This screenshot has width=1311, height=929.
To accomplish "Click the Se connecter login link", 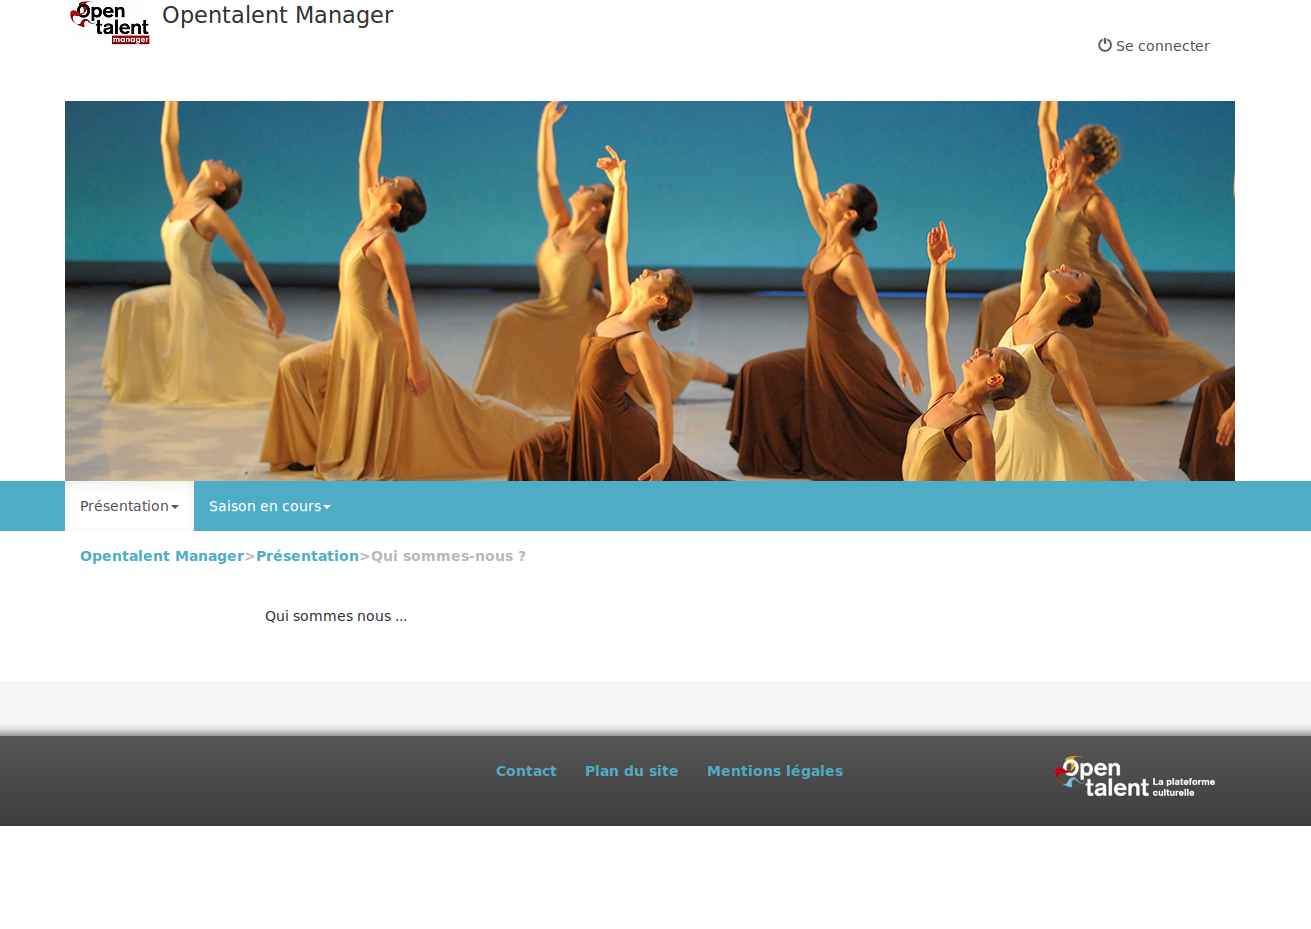I will pyautogui.click(x=1162, y=46).
